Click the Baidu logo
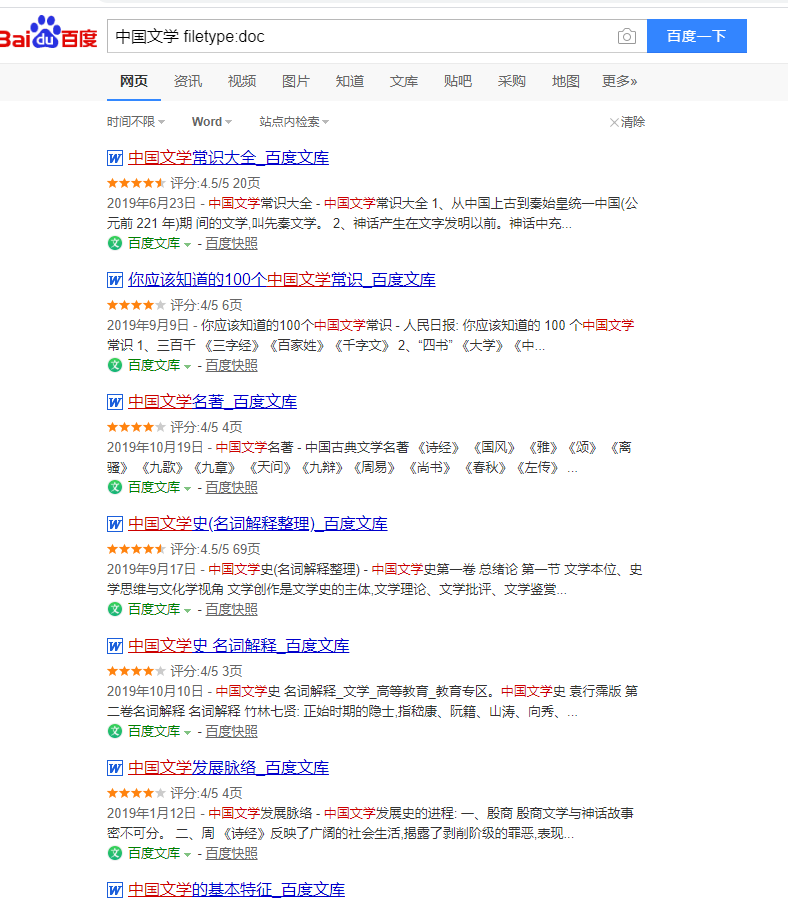Image resolution: width=788 pixels, height=899 pixels. click(48, 33)
